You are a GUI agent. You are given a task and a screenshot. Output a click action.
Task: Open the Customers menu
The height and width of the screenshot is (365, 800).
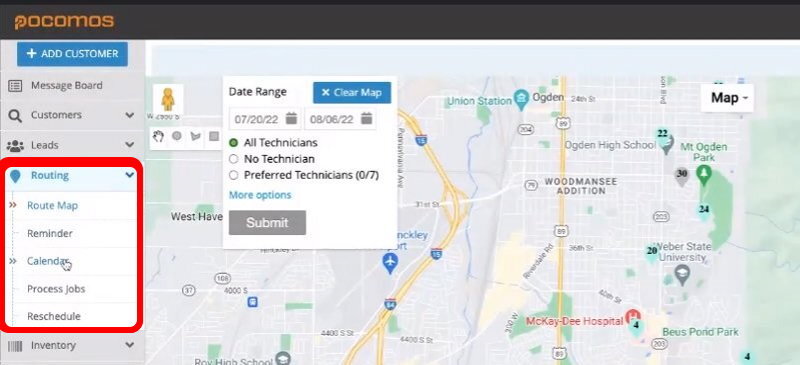click(56, 115)
